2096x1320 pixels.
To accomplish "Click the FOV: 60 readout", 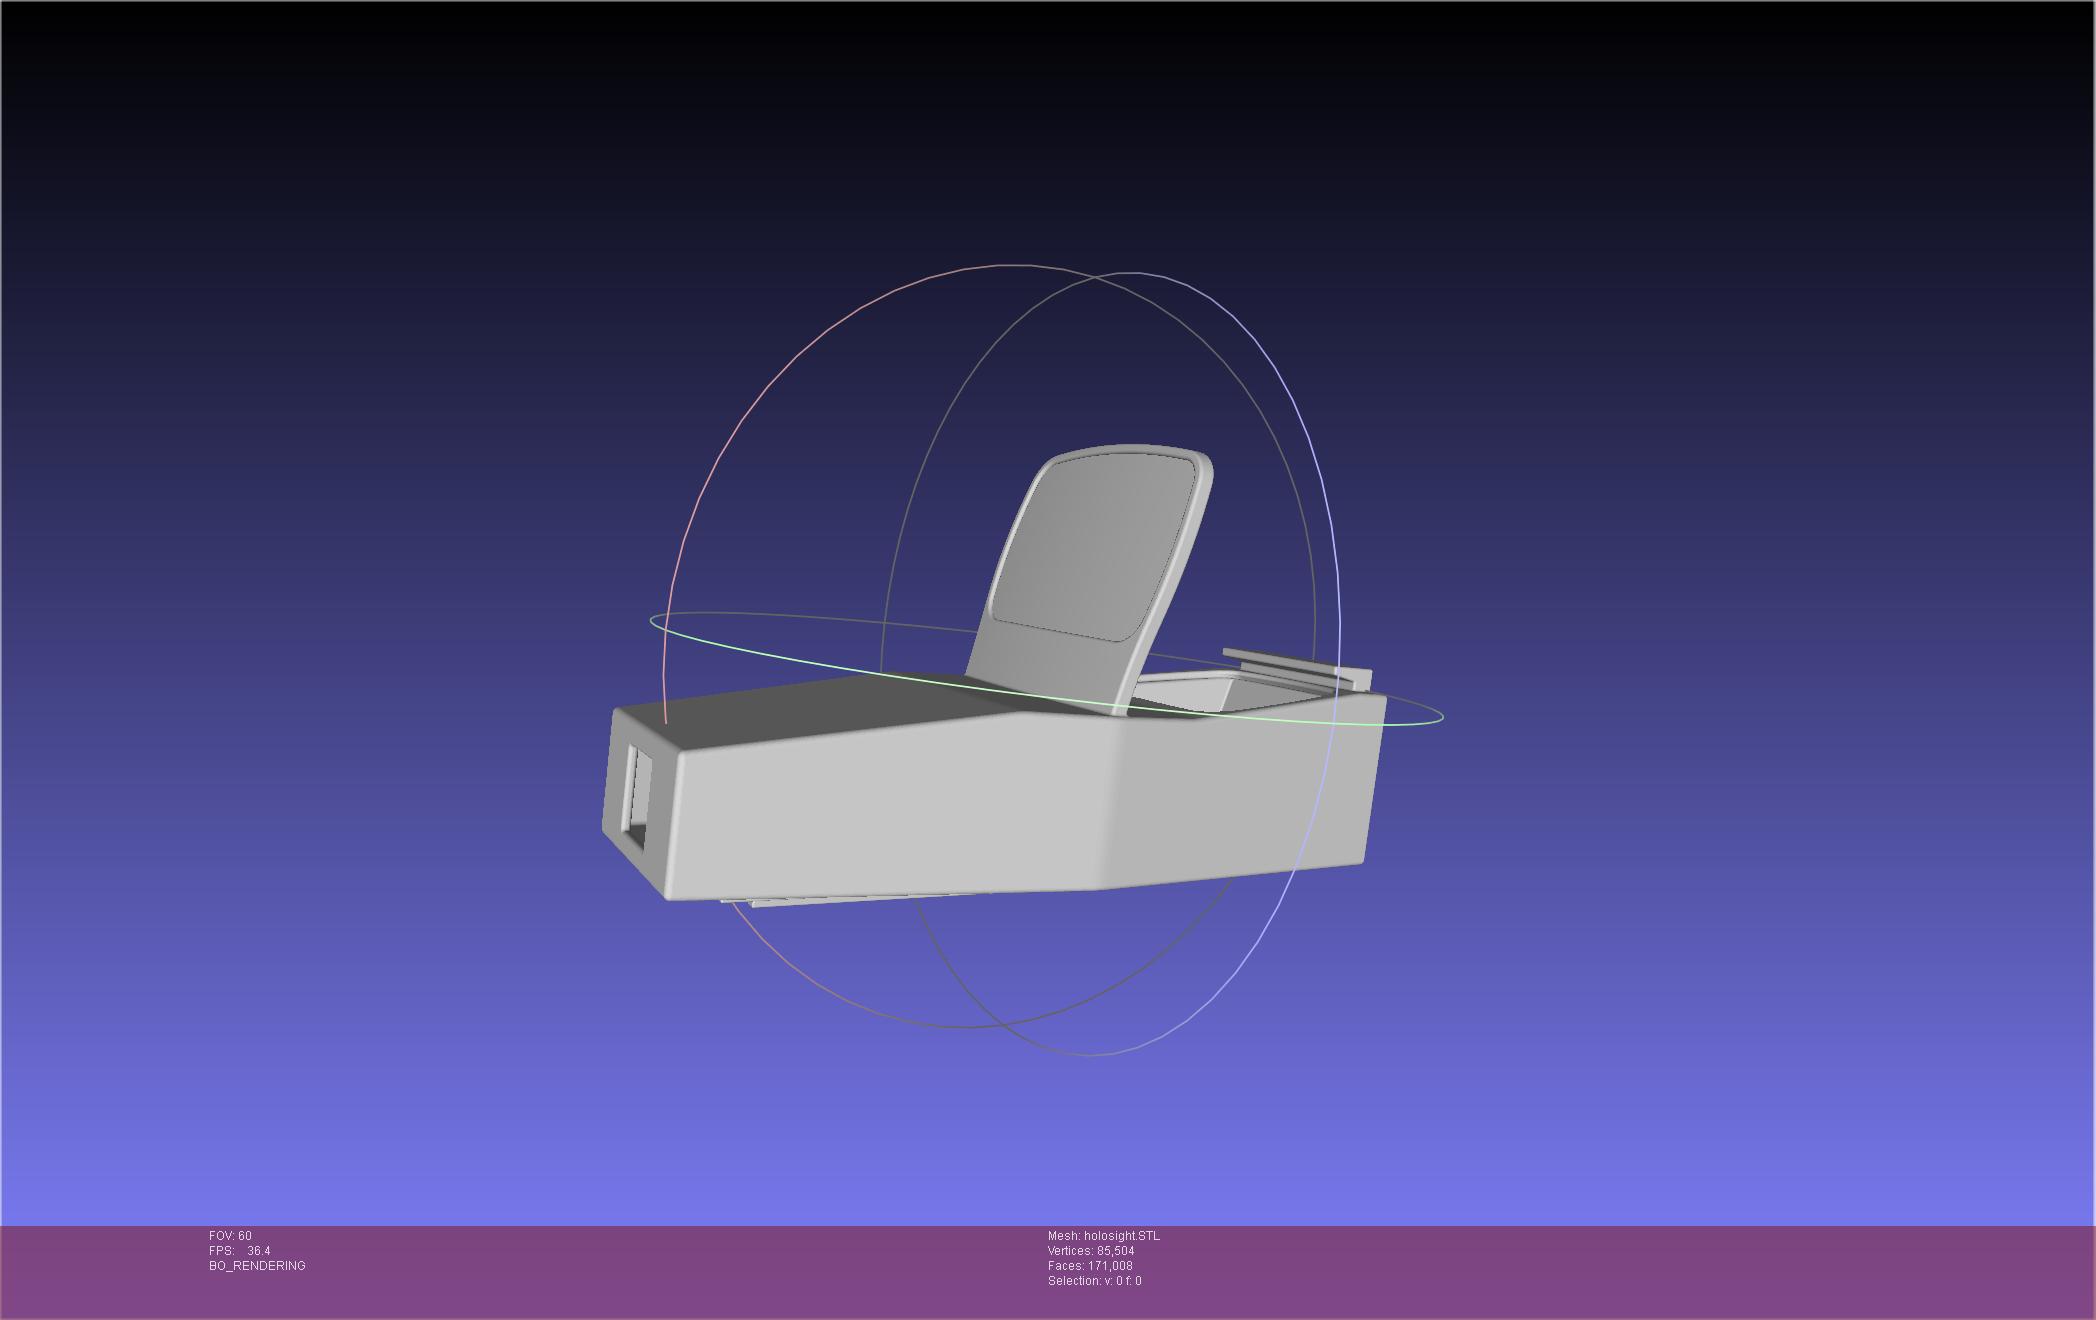I will [x=230, y=1236].
